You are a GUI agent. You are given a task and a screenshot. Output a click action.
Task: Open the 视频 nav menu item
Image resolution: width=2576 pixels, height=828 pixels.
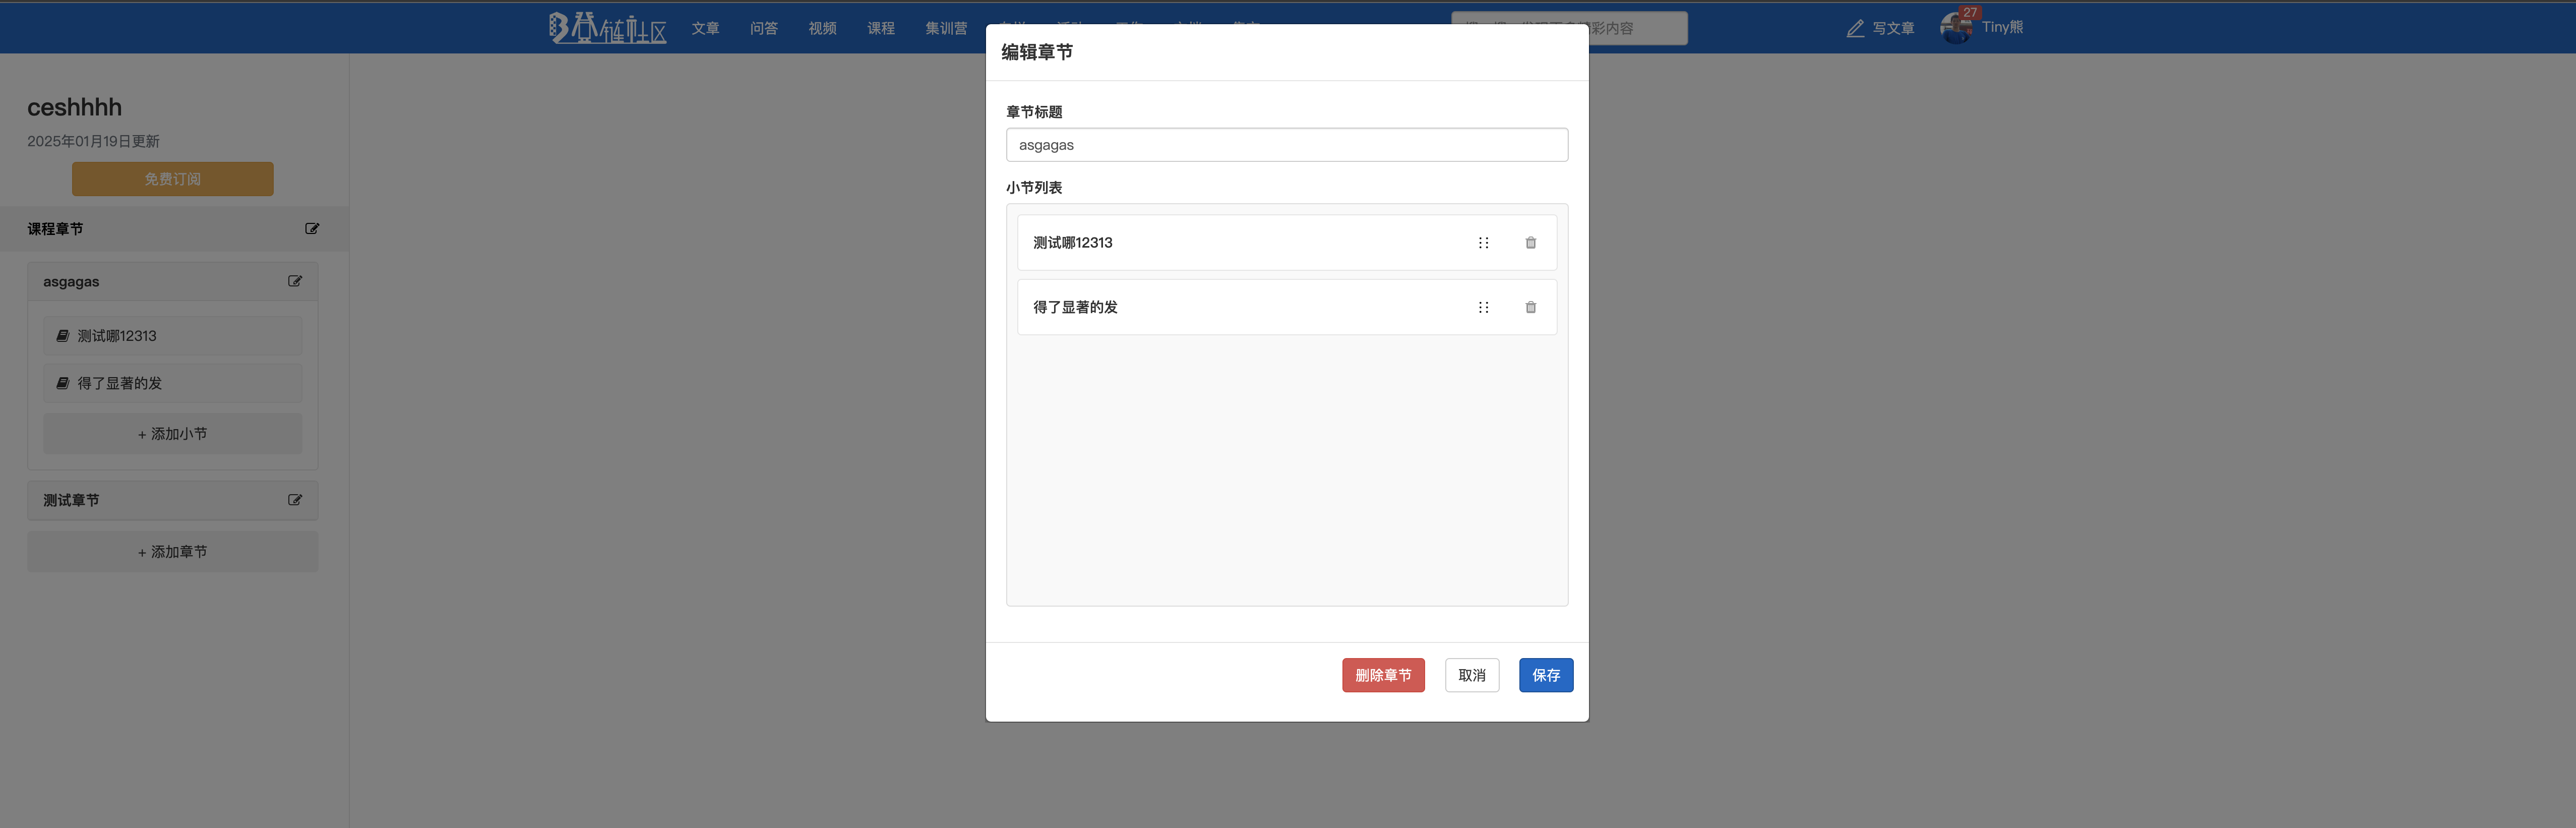(822, 29)
